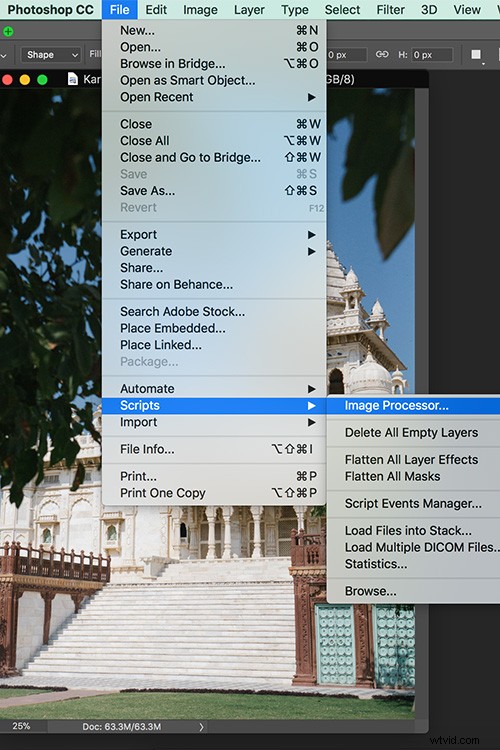The width and height of the screenshot is (500, 750).
Task: Choose Place Embedded...
Action: tap(214, 328)
